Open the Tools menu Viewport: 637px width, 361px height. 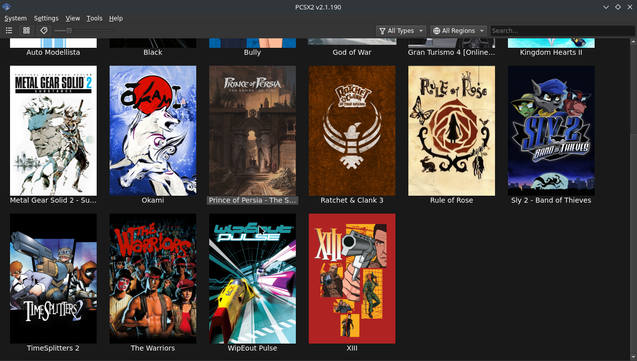coord(94,18)
